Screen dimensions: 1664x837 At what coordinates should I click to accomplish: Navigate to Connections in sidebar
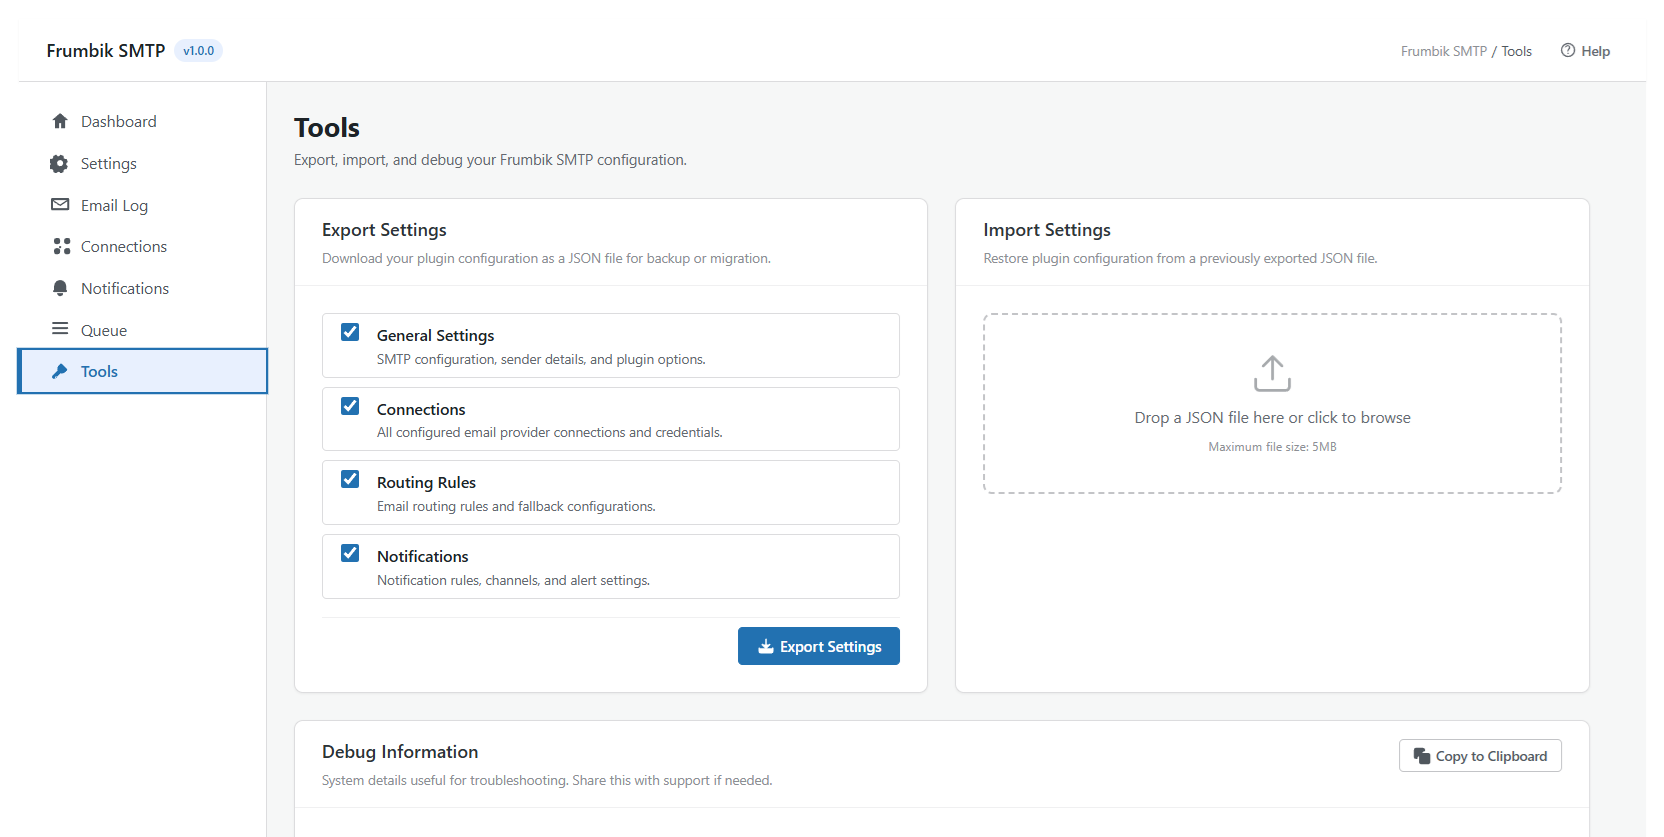click(x=142, y=246)
